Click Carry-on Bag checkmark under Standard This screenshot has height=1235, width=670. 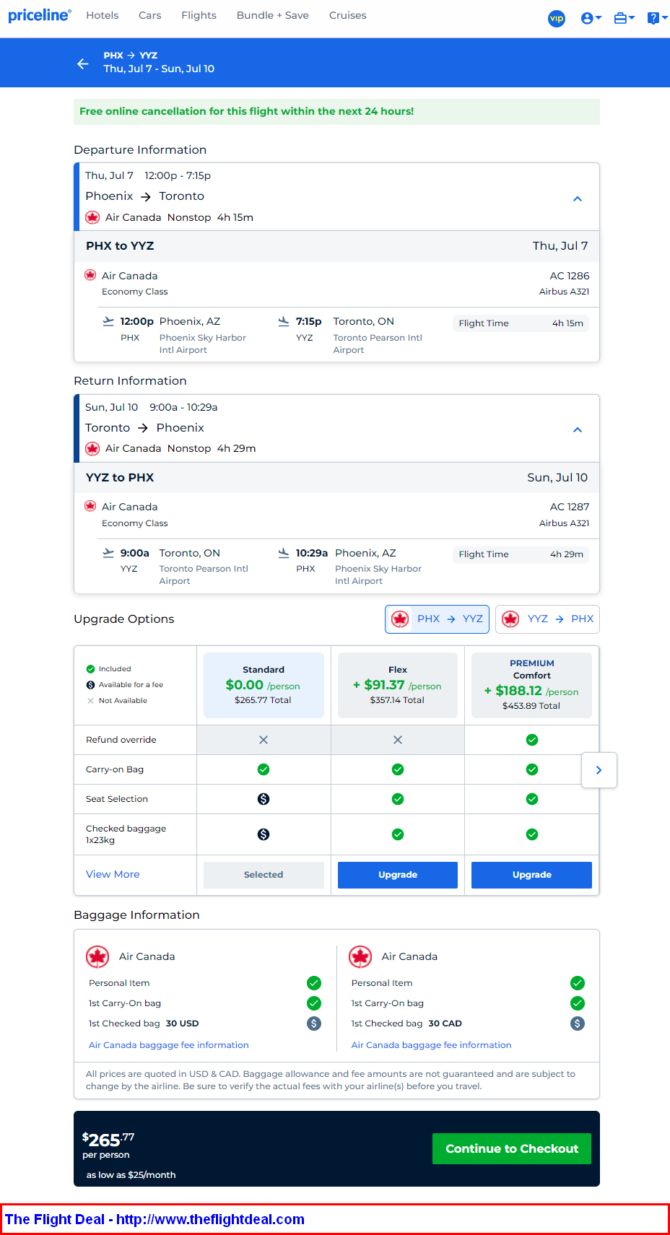[264, 769]
